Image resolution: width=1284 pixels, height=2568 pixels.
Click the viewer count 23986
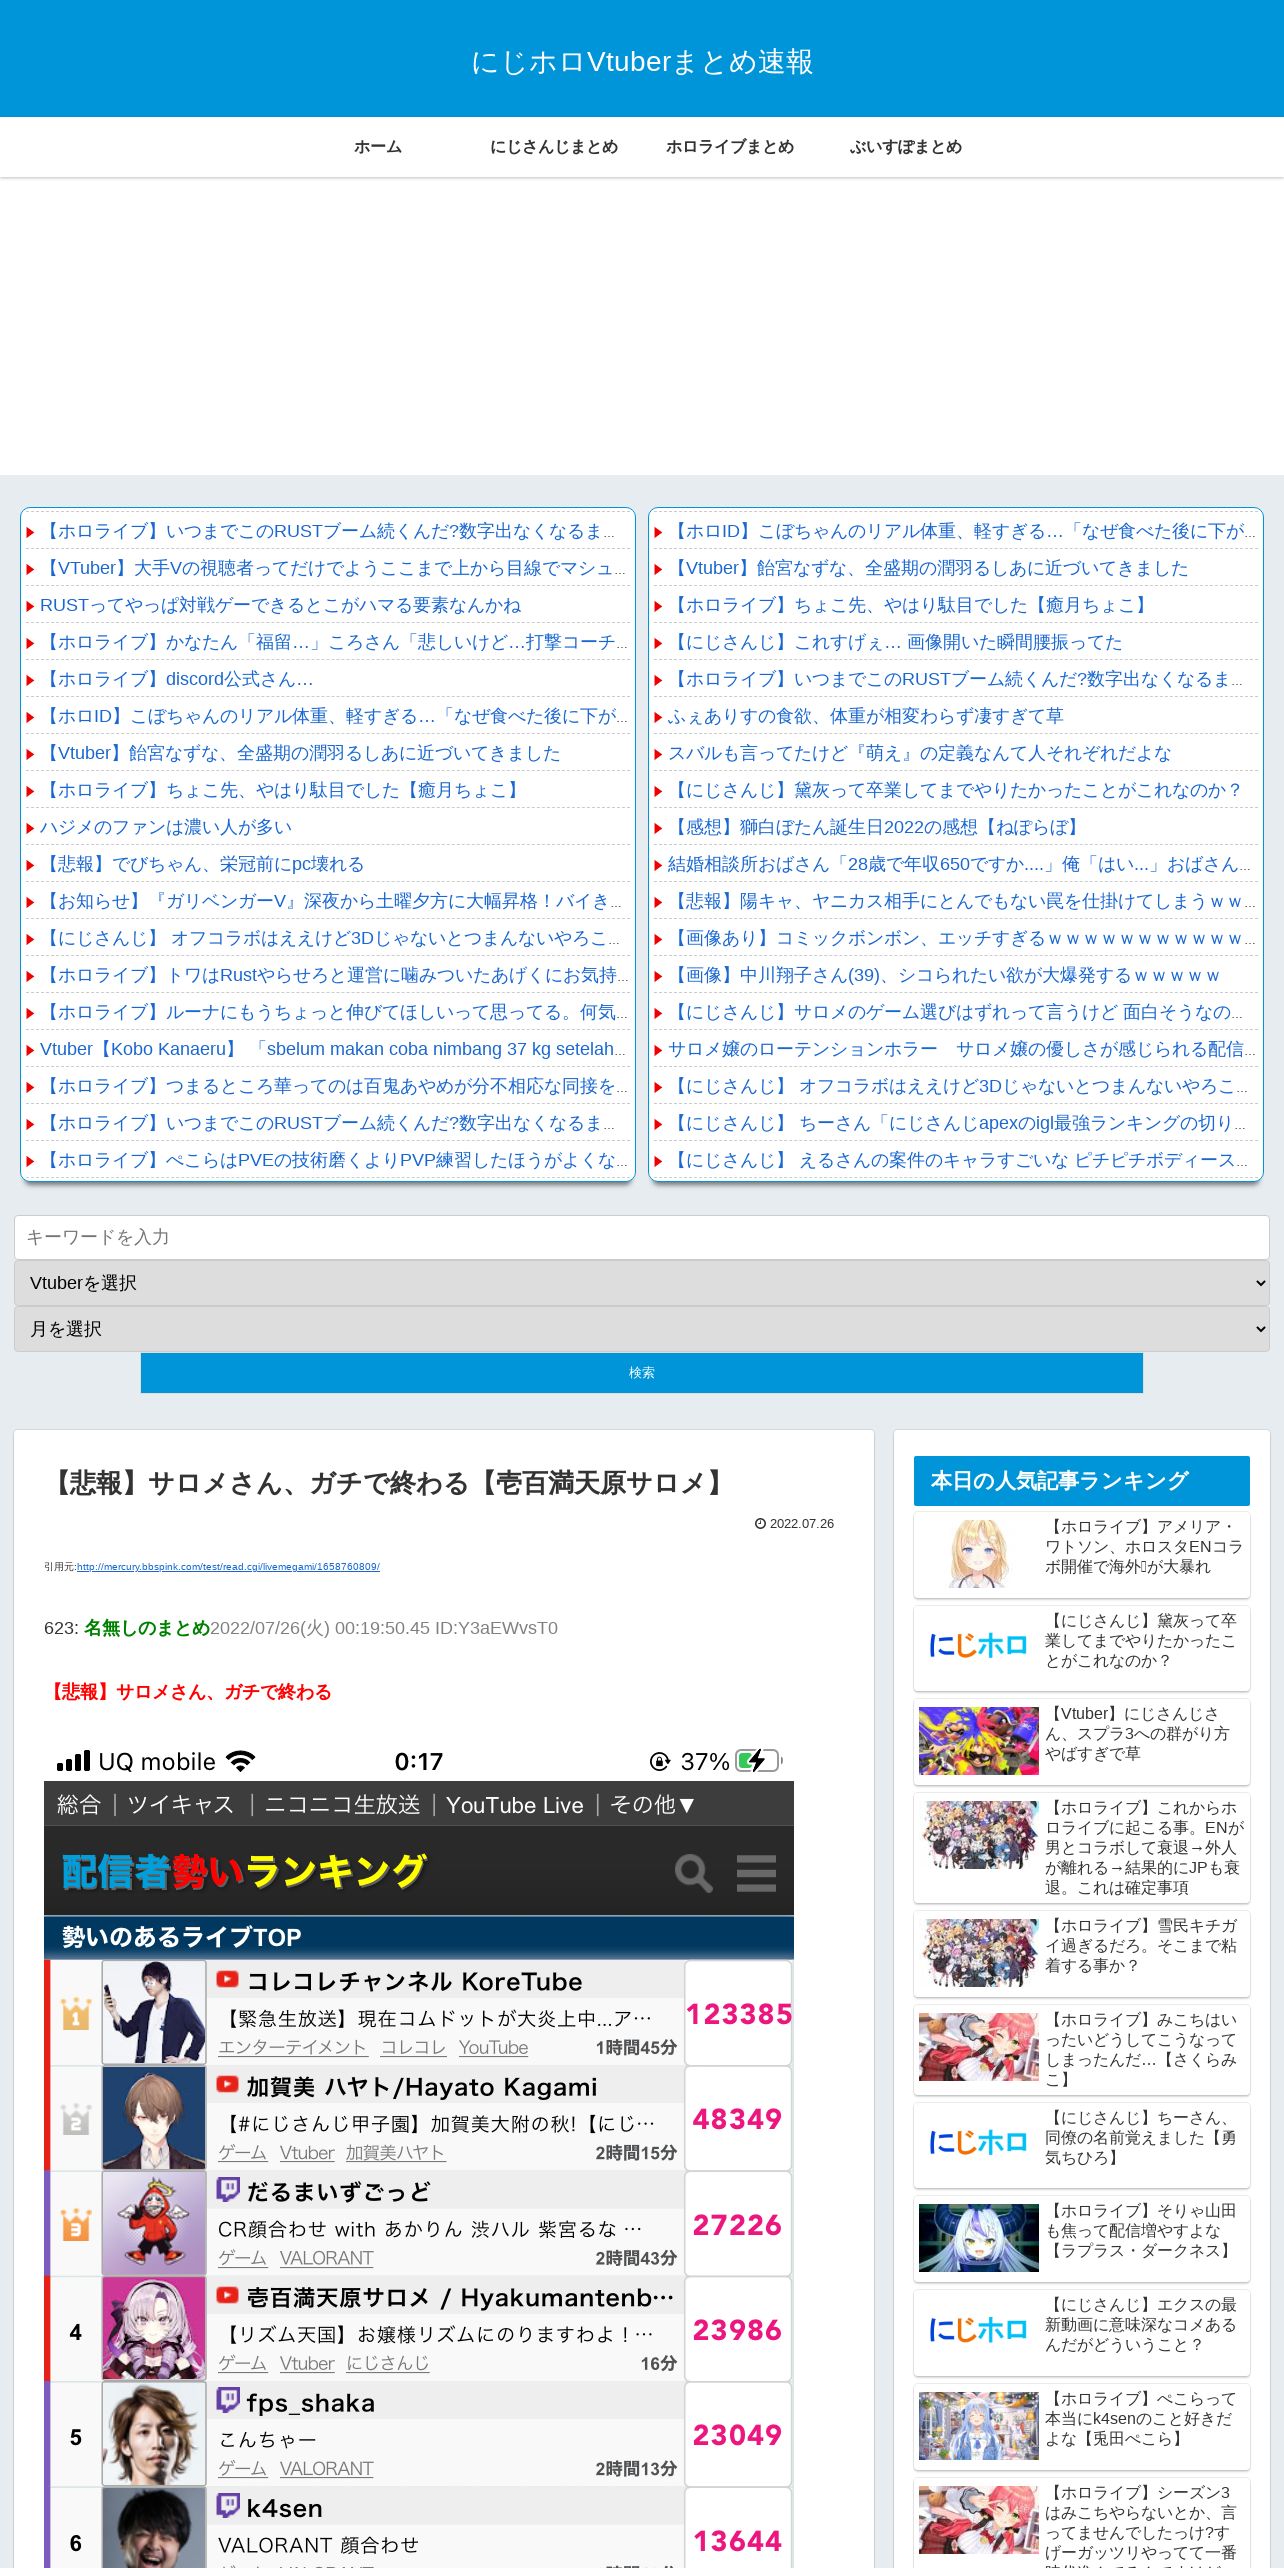(x=737, y=2330)
